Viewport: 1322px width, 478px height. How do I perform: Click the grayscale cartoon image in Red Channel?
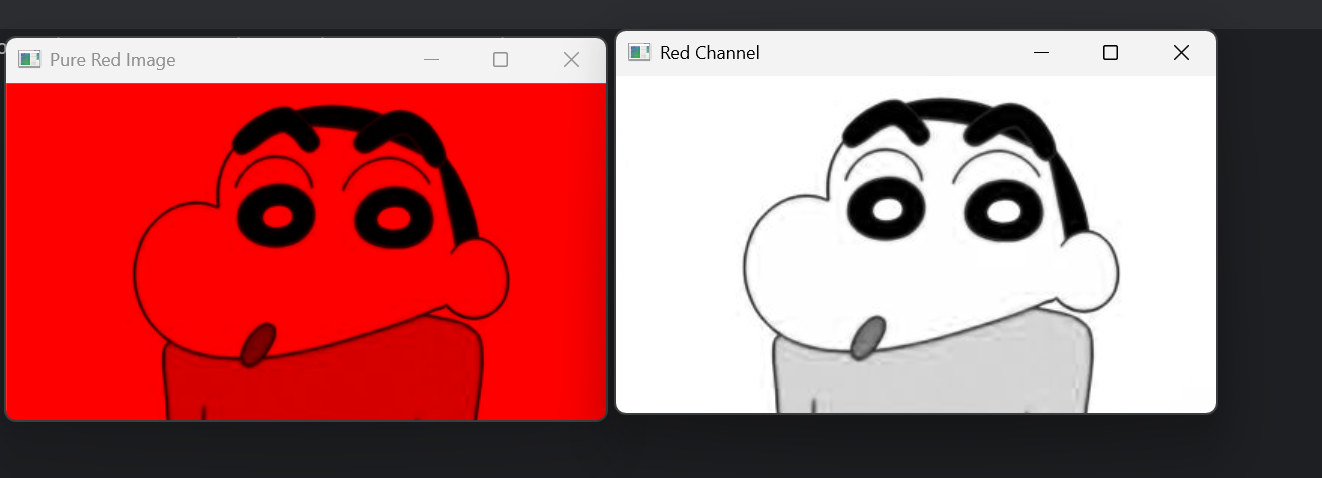pos(916,244)
